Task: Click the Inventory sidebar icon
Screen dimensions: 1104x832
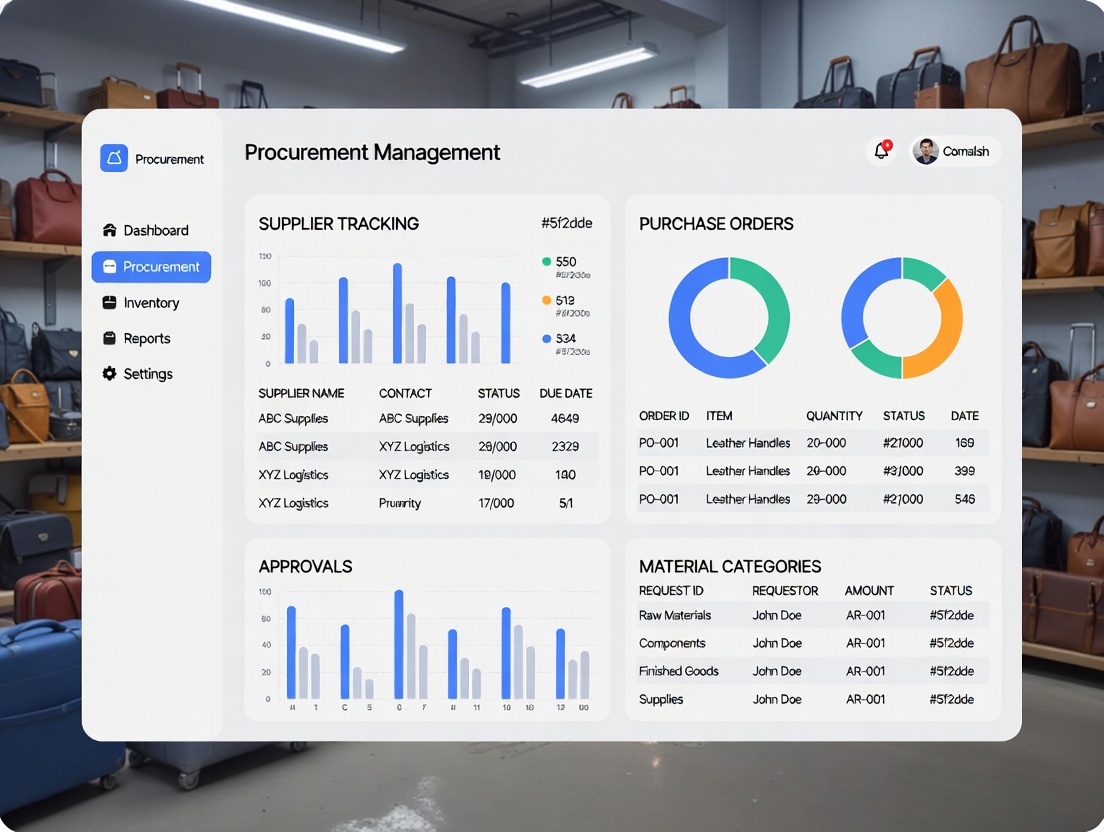Action: pyautogui.click(x=110, y=303)
